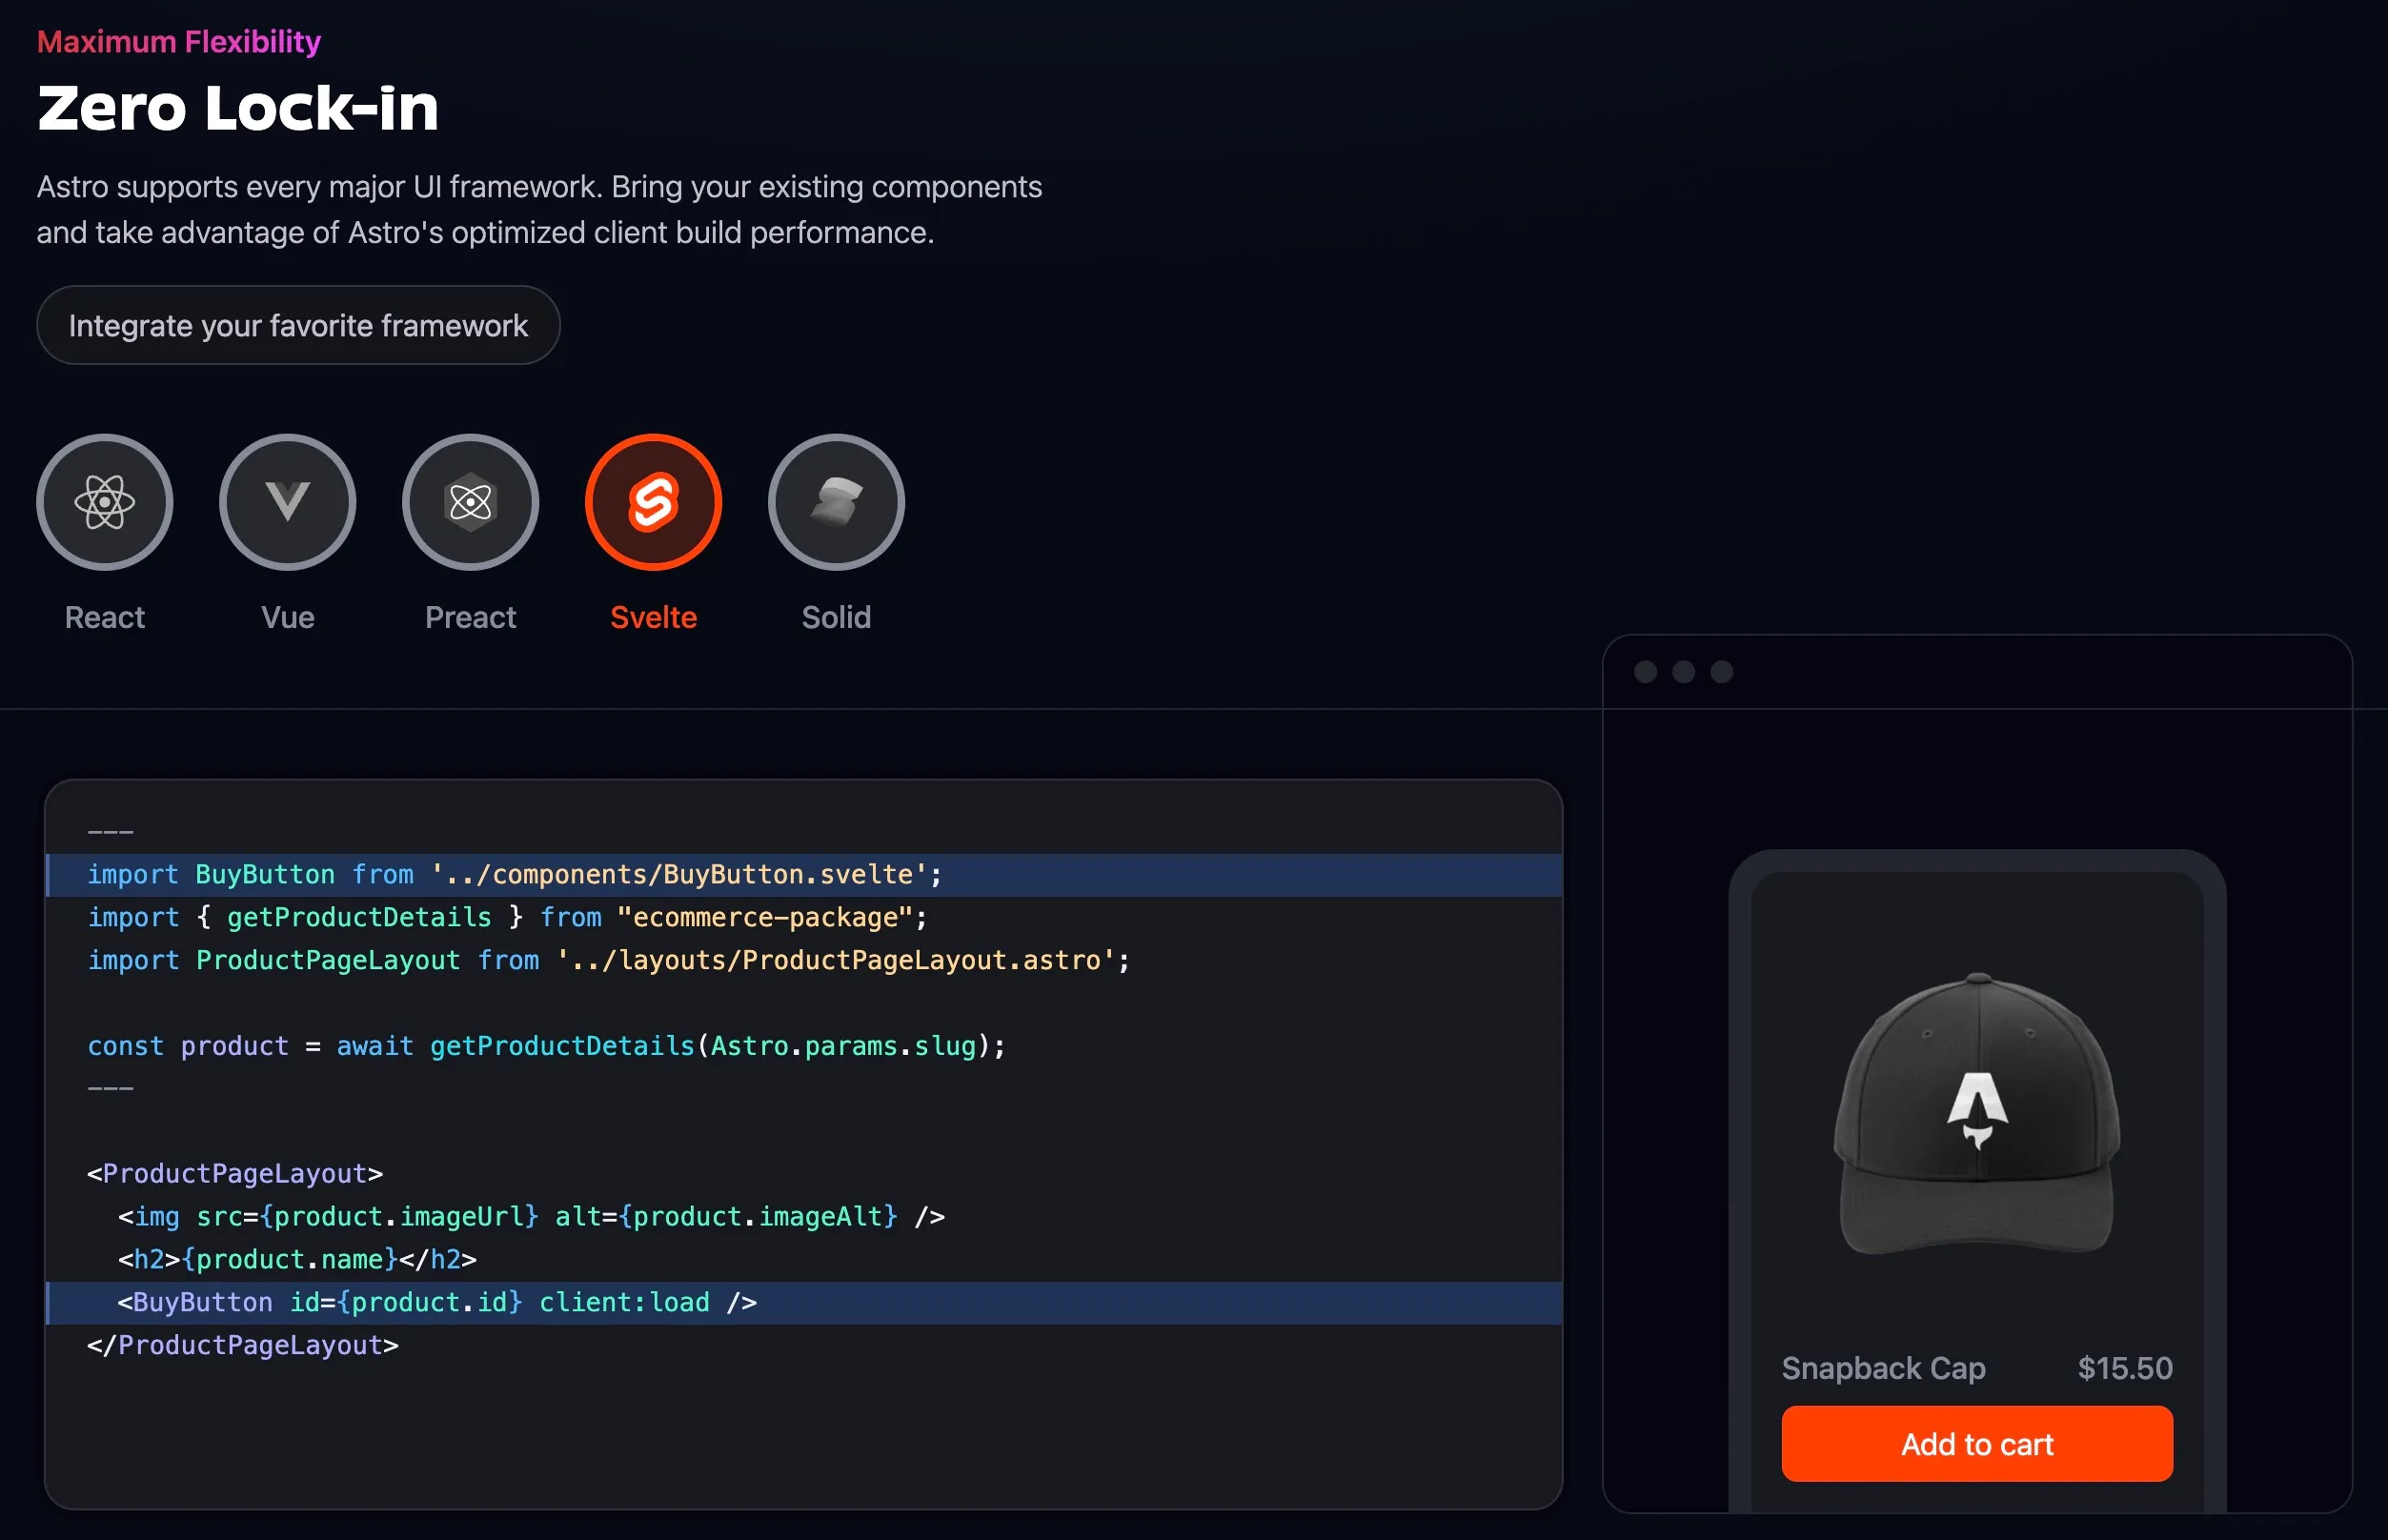
Task: Click 'Integrate your favorite framework' button
Action: [x=298, y=325]
